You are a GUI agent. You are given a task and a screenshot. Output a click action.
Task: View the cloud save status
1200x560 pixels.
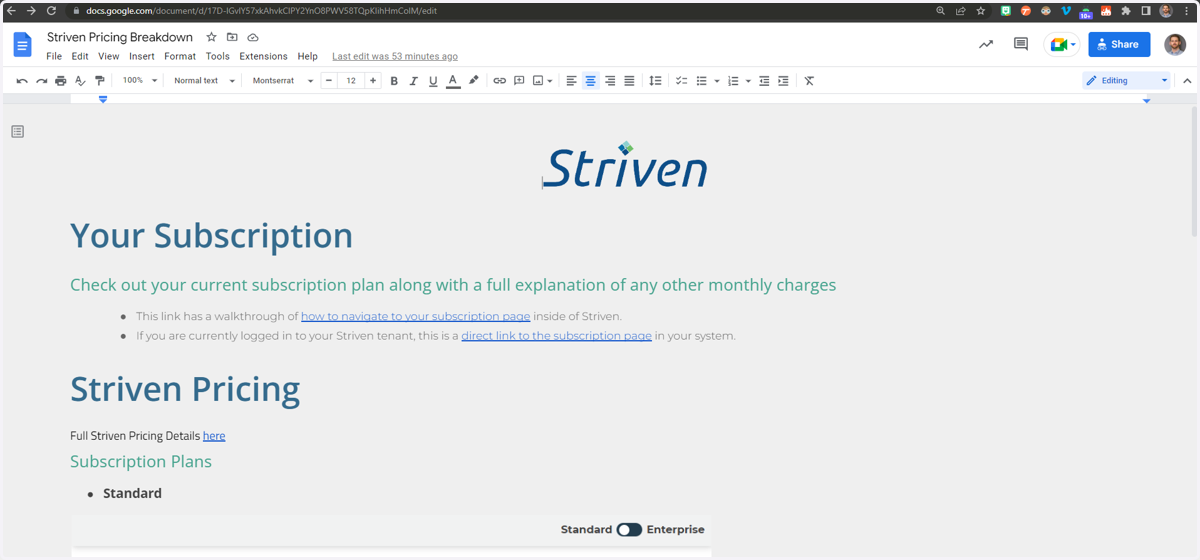[253, 37]
